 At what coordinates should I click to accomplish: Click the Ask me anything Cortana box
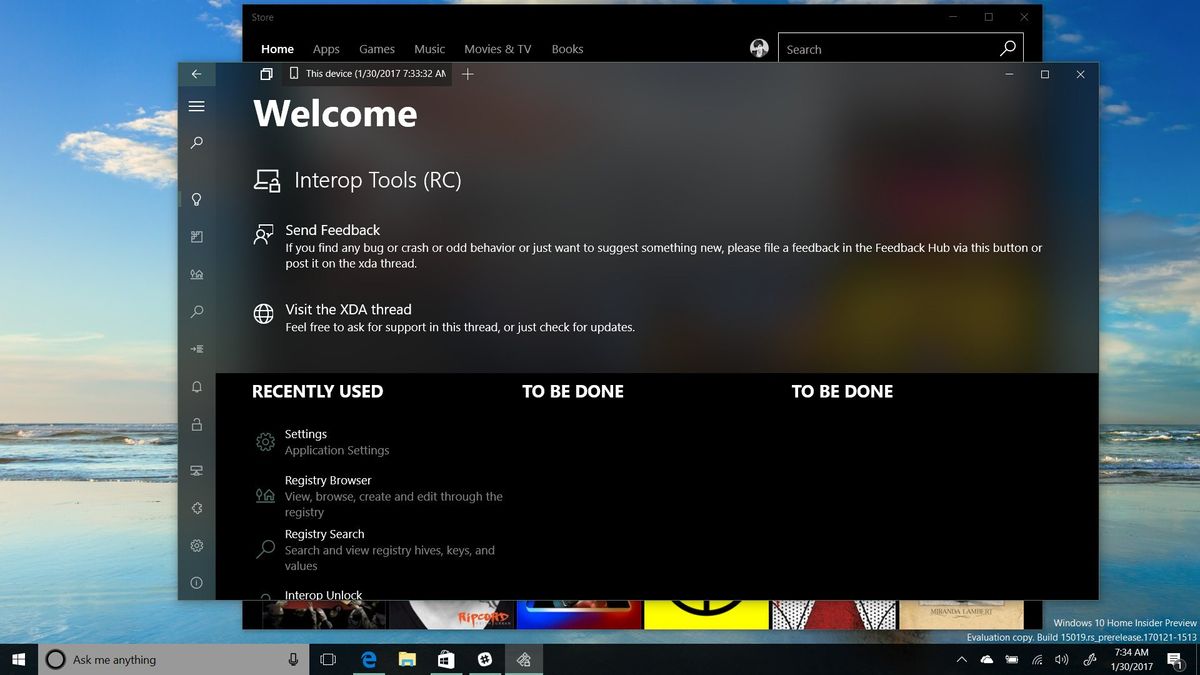click(160, 660)
